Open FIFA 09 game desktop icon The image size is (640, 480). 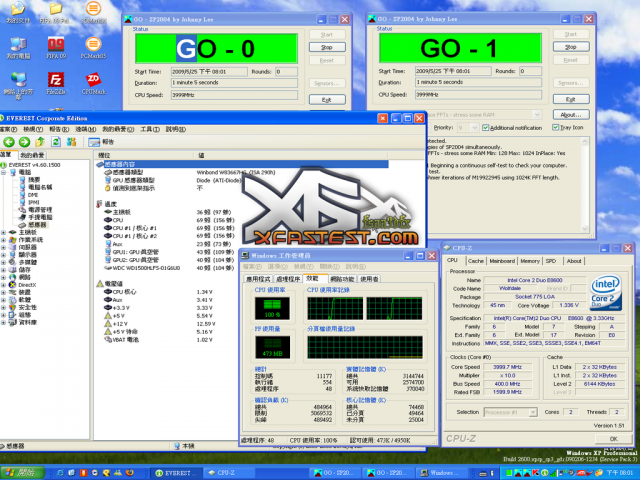tap(56, 48)
